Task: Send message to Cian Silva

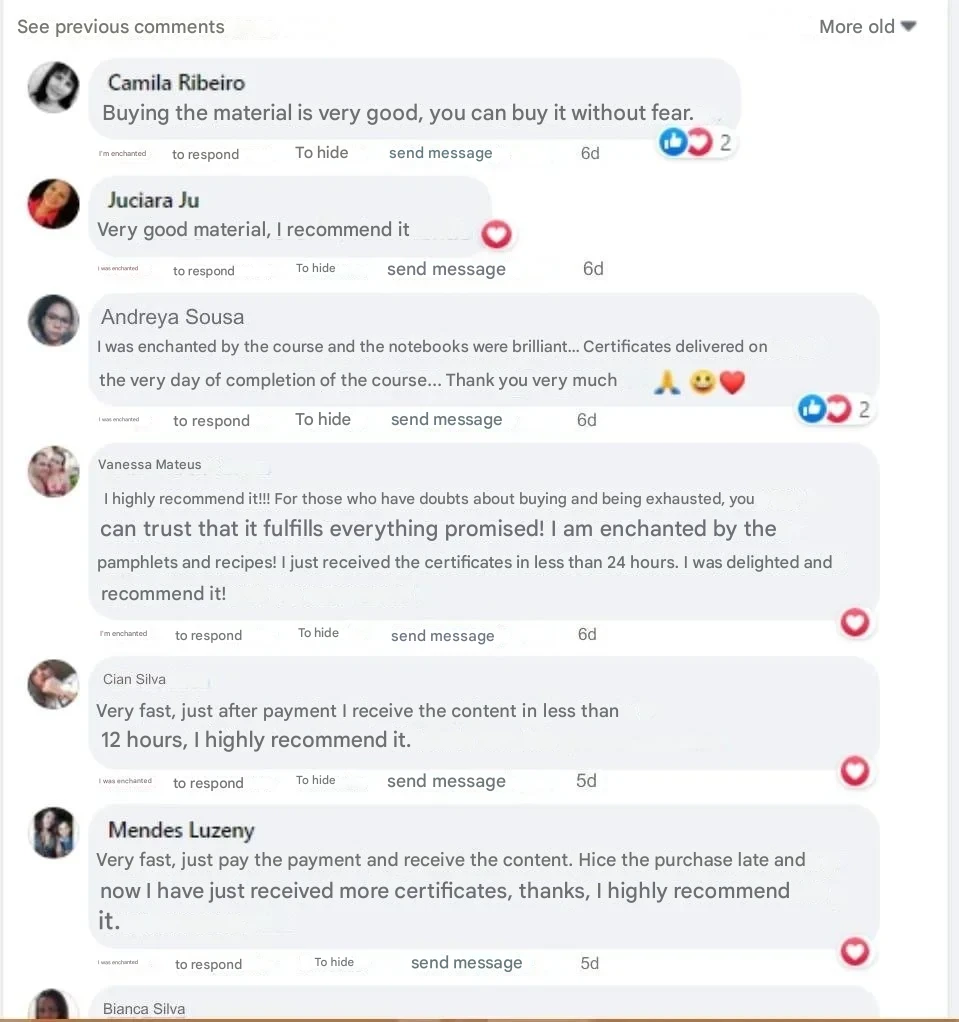Action: point(446,781)
